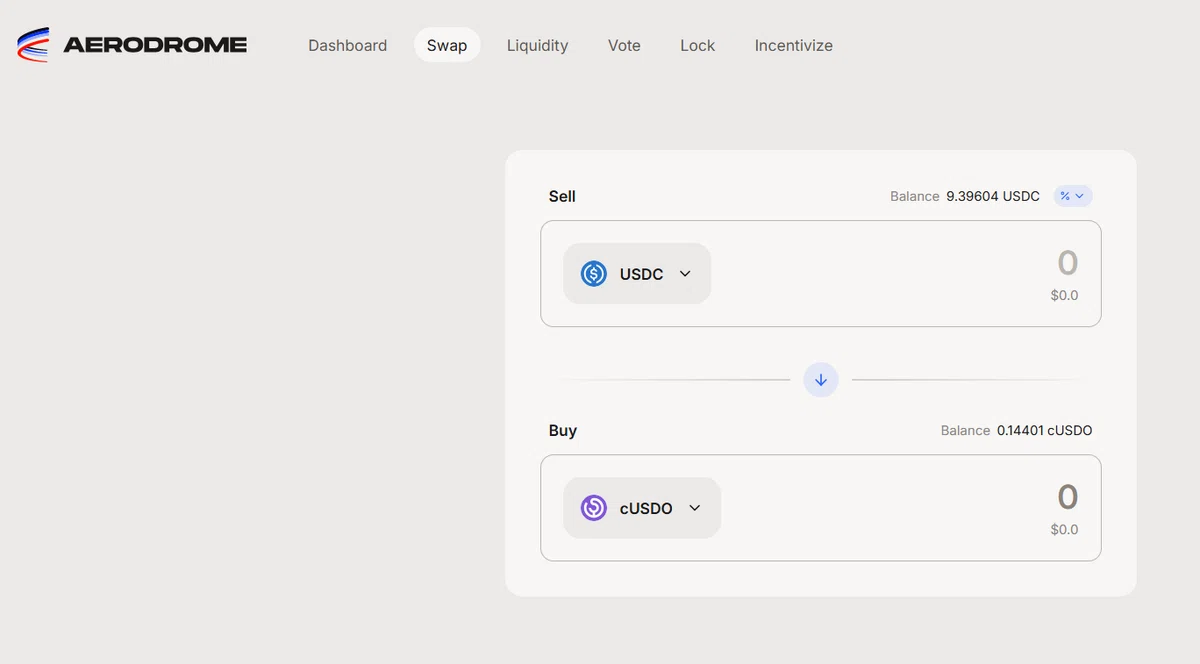
Task: Open the Vote page
Action: pyautogui.click(x=624, y=45)
